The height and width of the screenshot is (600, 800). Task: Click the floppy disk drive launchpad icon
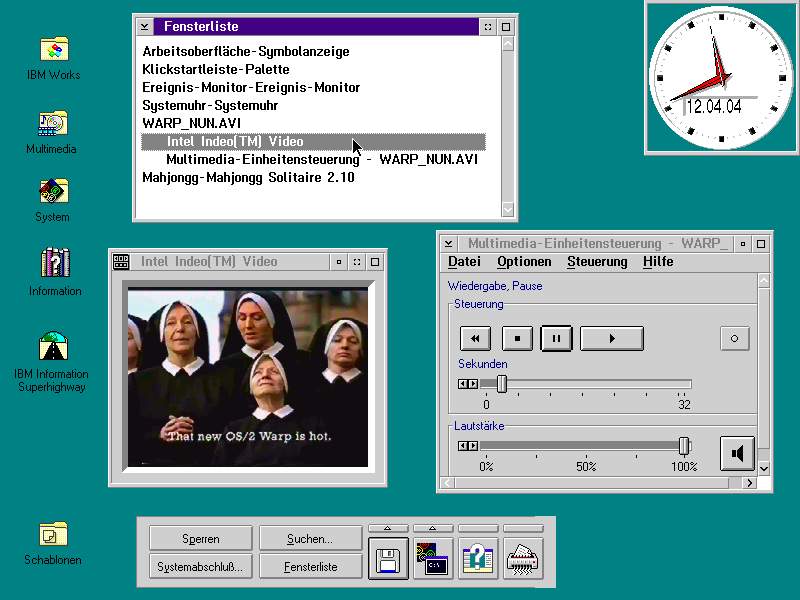[x=388, y=558]
